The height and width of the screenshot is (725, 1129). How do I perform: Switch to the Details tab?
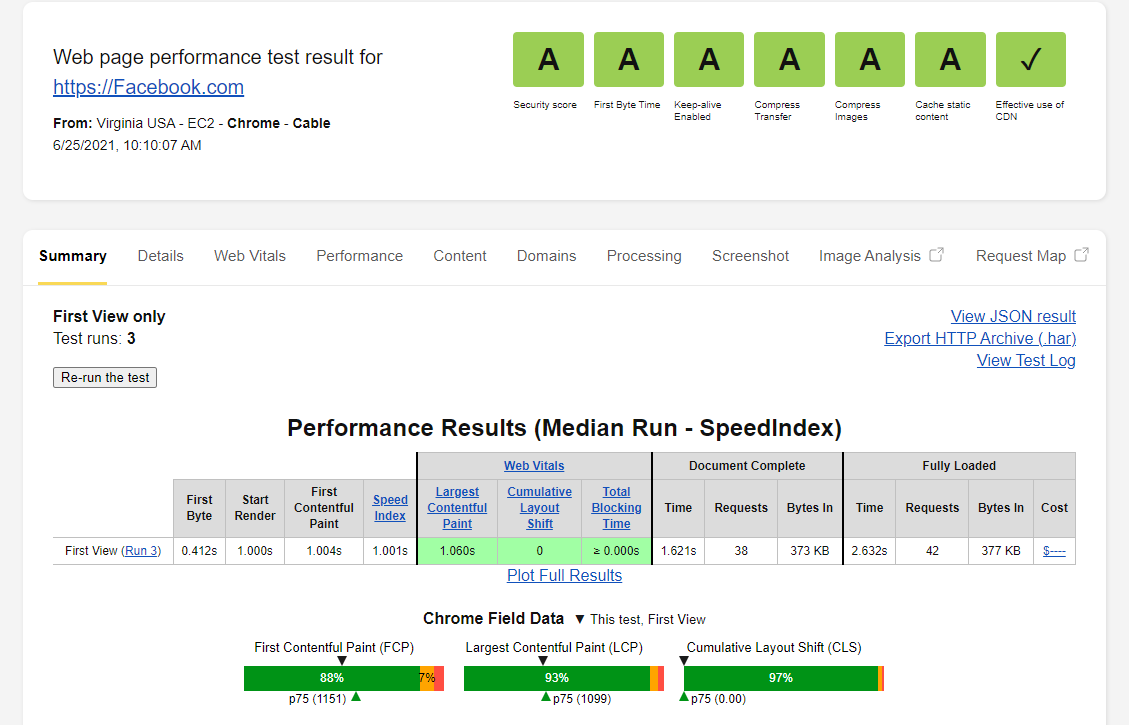point(161,256)
